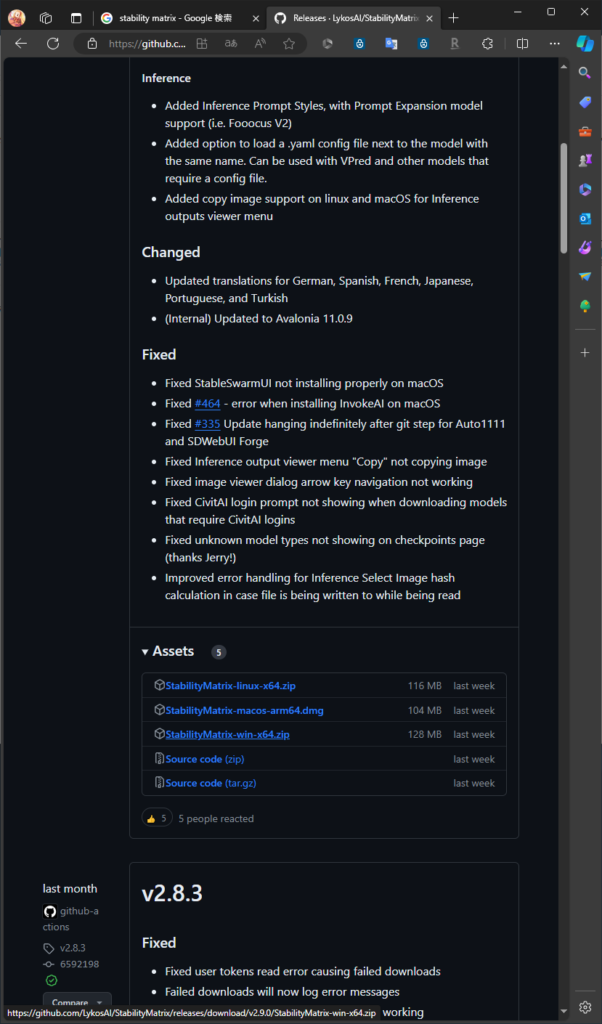Open a new browser tab
602x1024 pixels.
[x=453, y=18]
